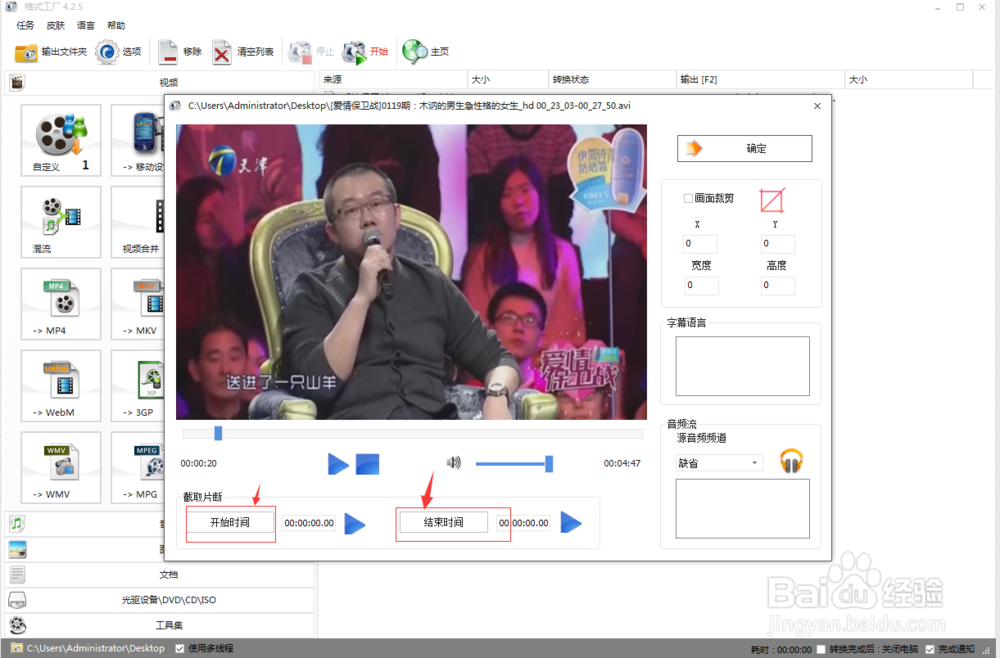Viewport: 1000px width, 658px height.
Task: Open the 任务 menu
Action: coord(26,26)
